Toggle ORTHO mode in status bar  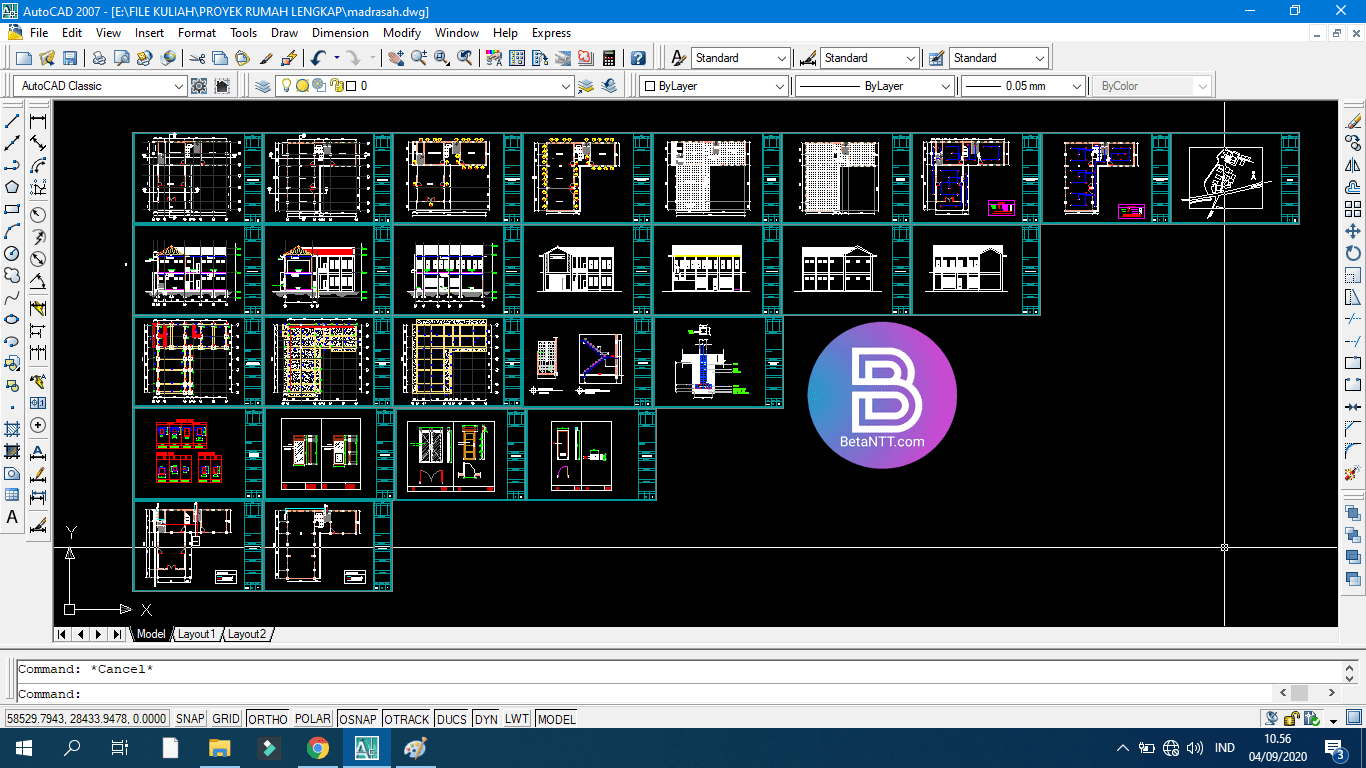click(x=267, y=719)
